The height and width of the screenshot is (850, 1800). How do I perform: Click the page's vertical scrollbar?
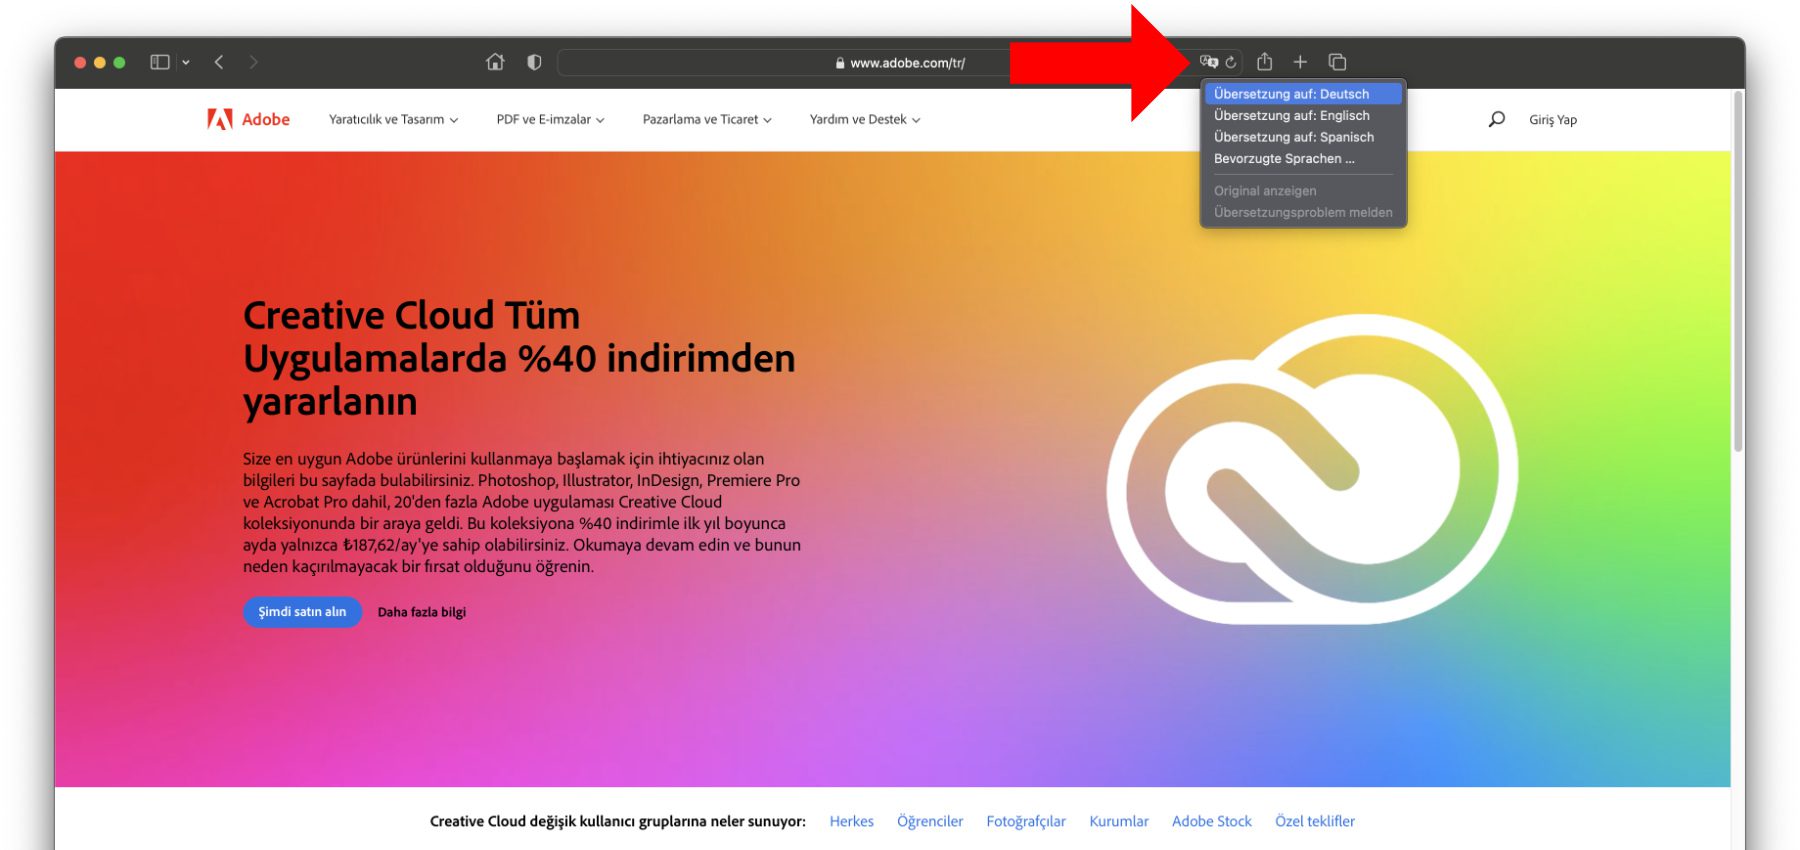point(1738,272)
